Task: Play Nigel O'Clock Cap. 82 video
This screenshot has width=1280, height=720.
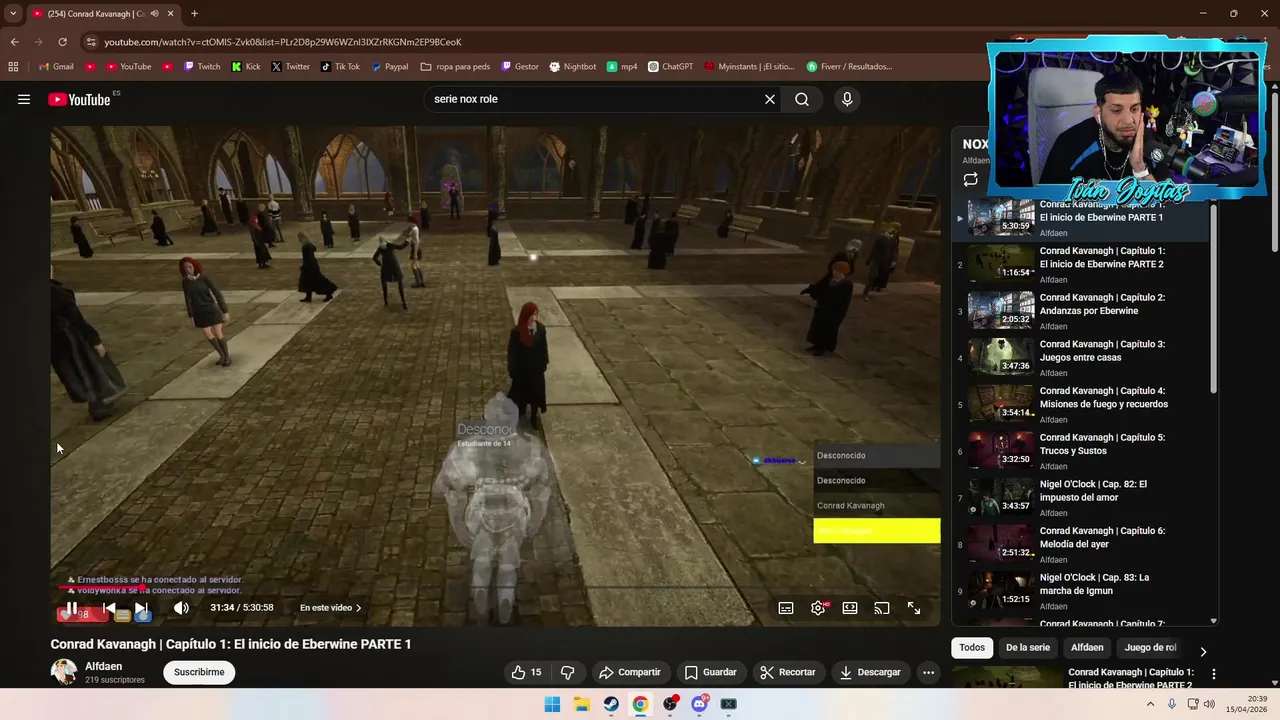Action: pos(1080,498)
